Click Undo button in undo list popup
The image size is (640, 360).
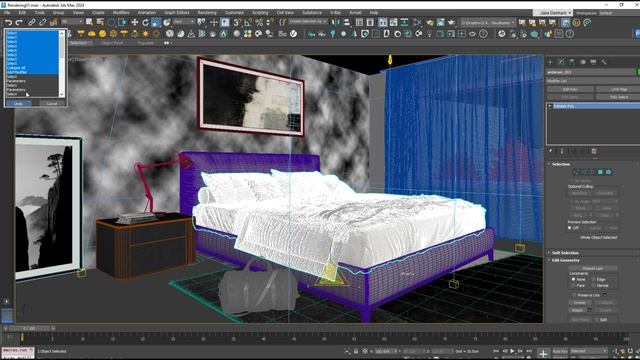coord(18,104)
